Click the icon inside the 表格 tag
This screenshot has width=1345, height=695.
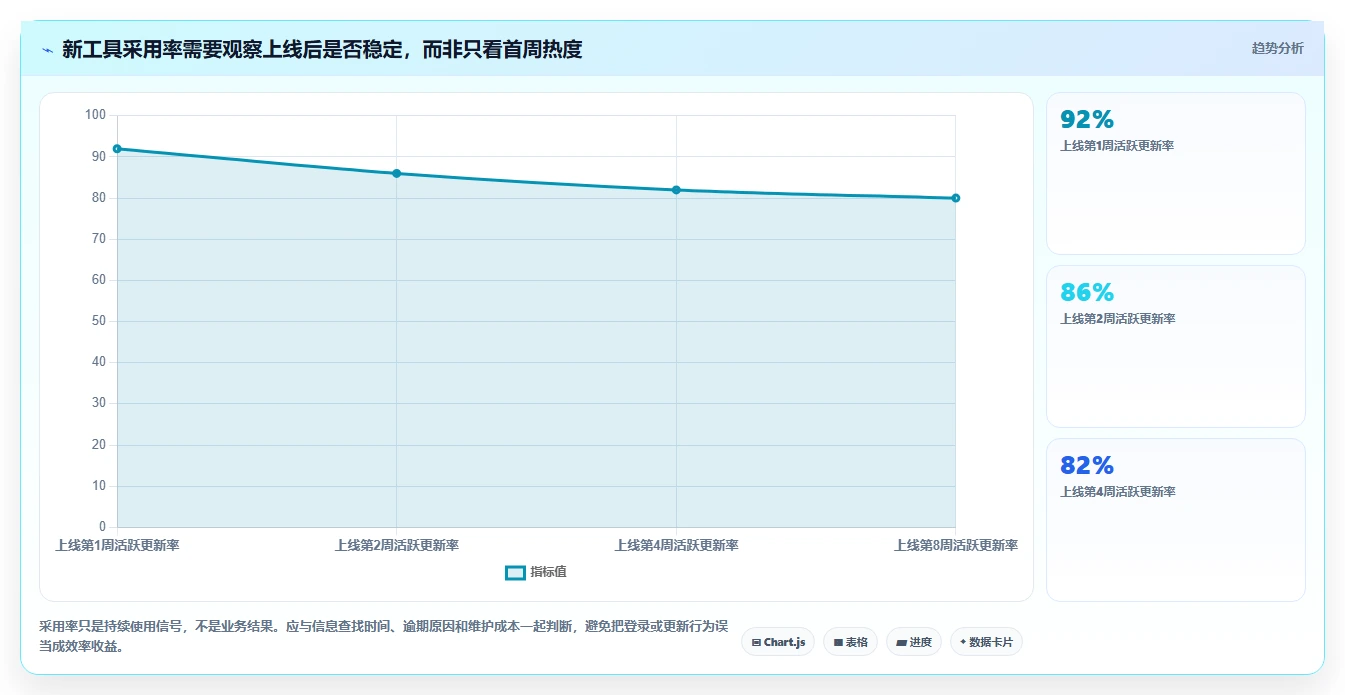(838, 642)
